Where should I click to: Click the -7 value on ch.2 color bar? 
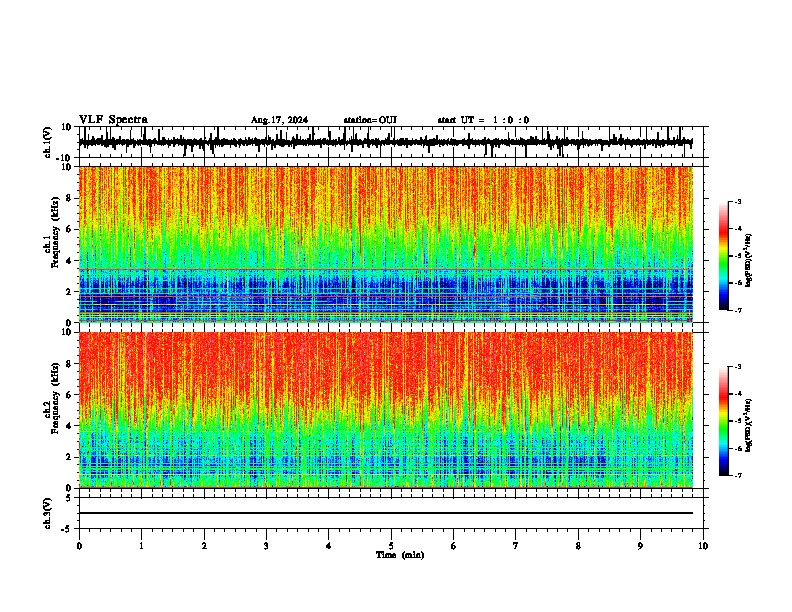[737, 476]
